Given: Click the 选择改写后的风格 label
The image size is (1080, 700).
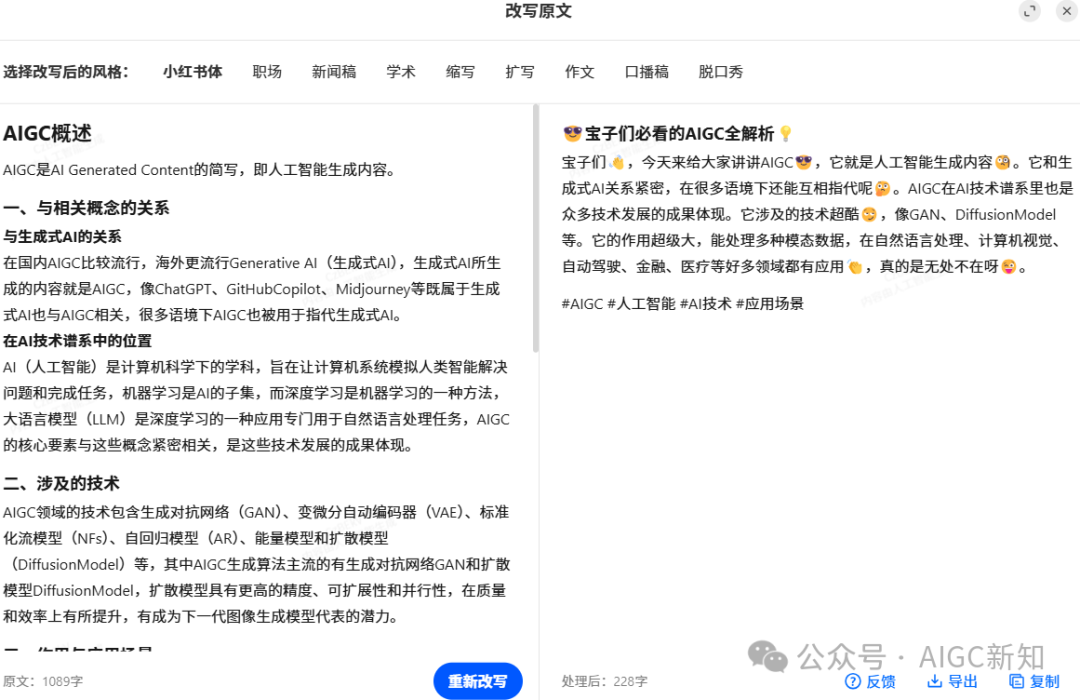Looking at the screenshot, I should tap(65, 72).
